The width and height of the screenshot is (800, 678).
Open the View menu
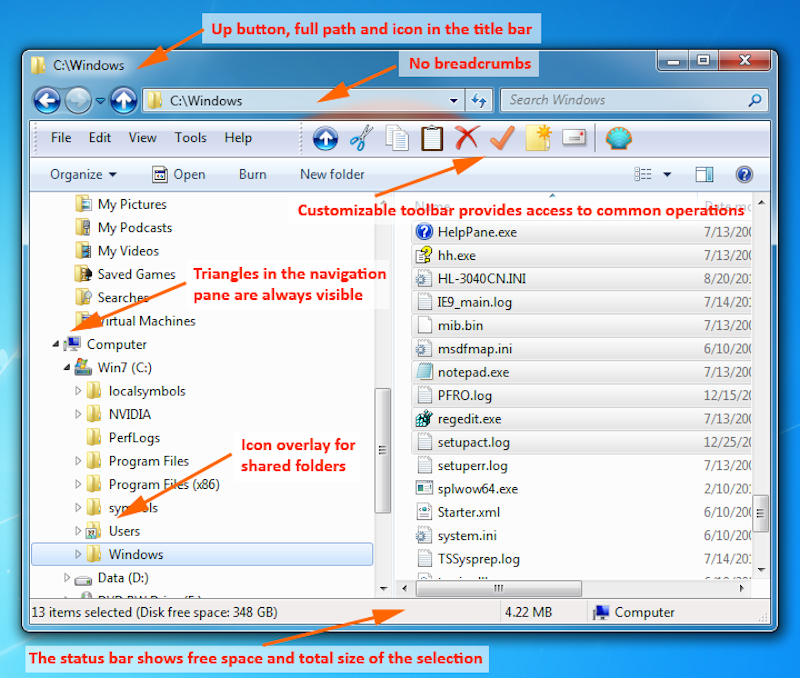(x=143, y=138)
